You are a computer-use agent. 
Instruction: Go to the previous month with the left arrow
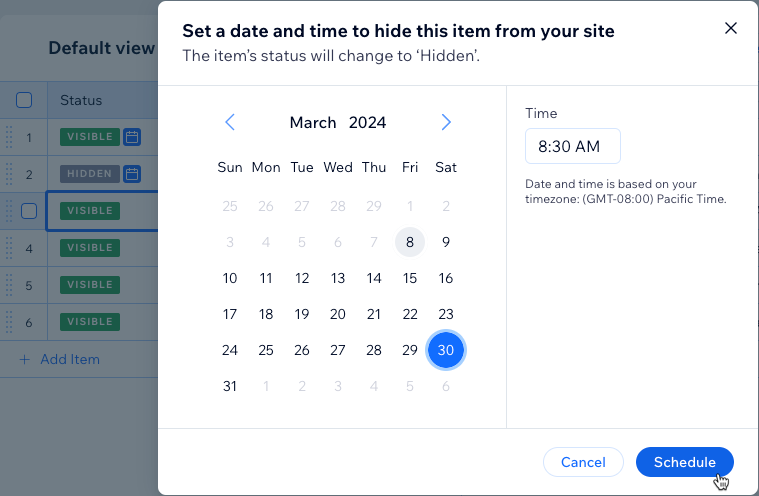tap(230, 122)
